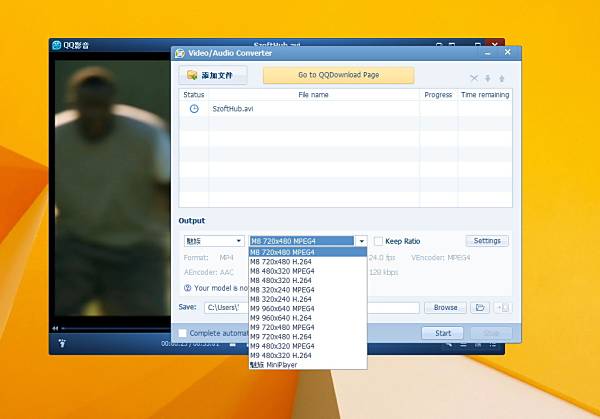Image resolution: width=600 pixels, height=419 pixels.
Task: Toggle the Keep Ratio checkbox
Action: [x=378, y=241]
